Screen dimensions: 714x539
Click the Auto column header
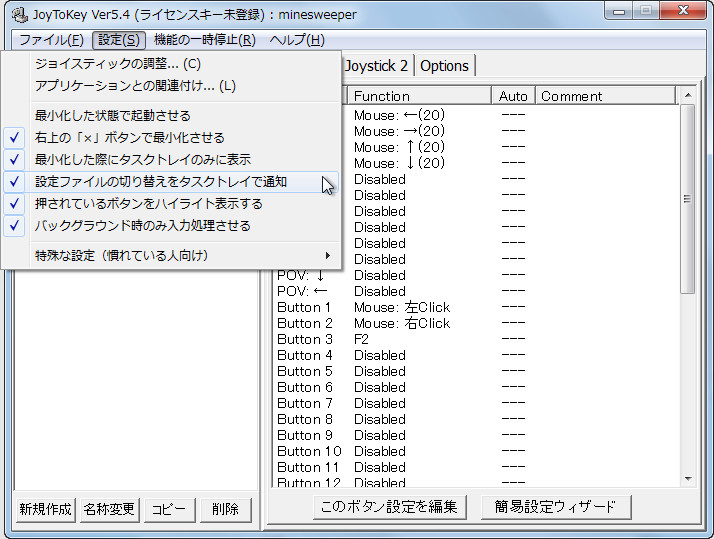(513, 96)
